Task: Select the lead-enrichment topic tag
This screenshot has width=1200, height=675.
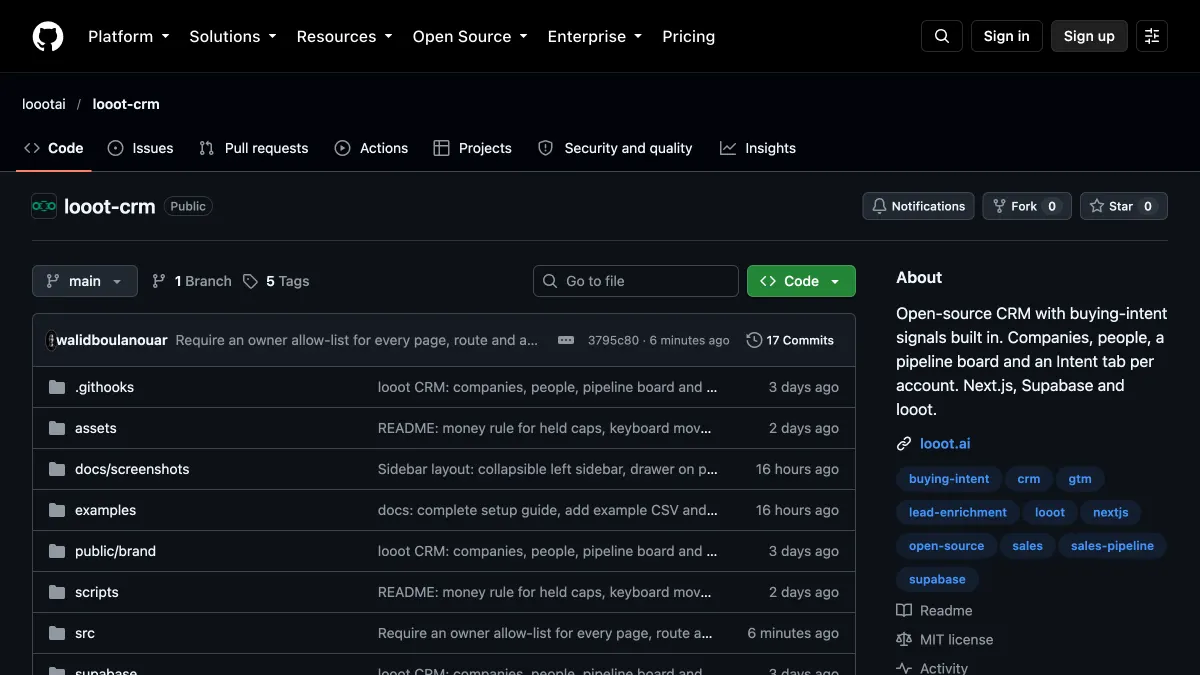Action: pos(957,512)
